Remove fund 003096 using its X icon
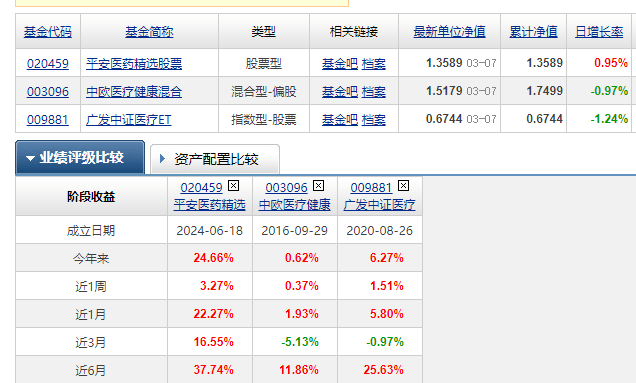Screen dimensions: 636x383 (318, 186)
